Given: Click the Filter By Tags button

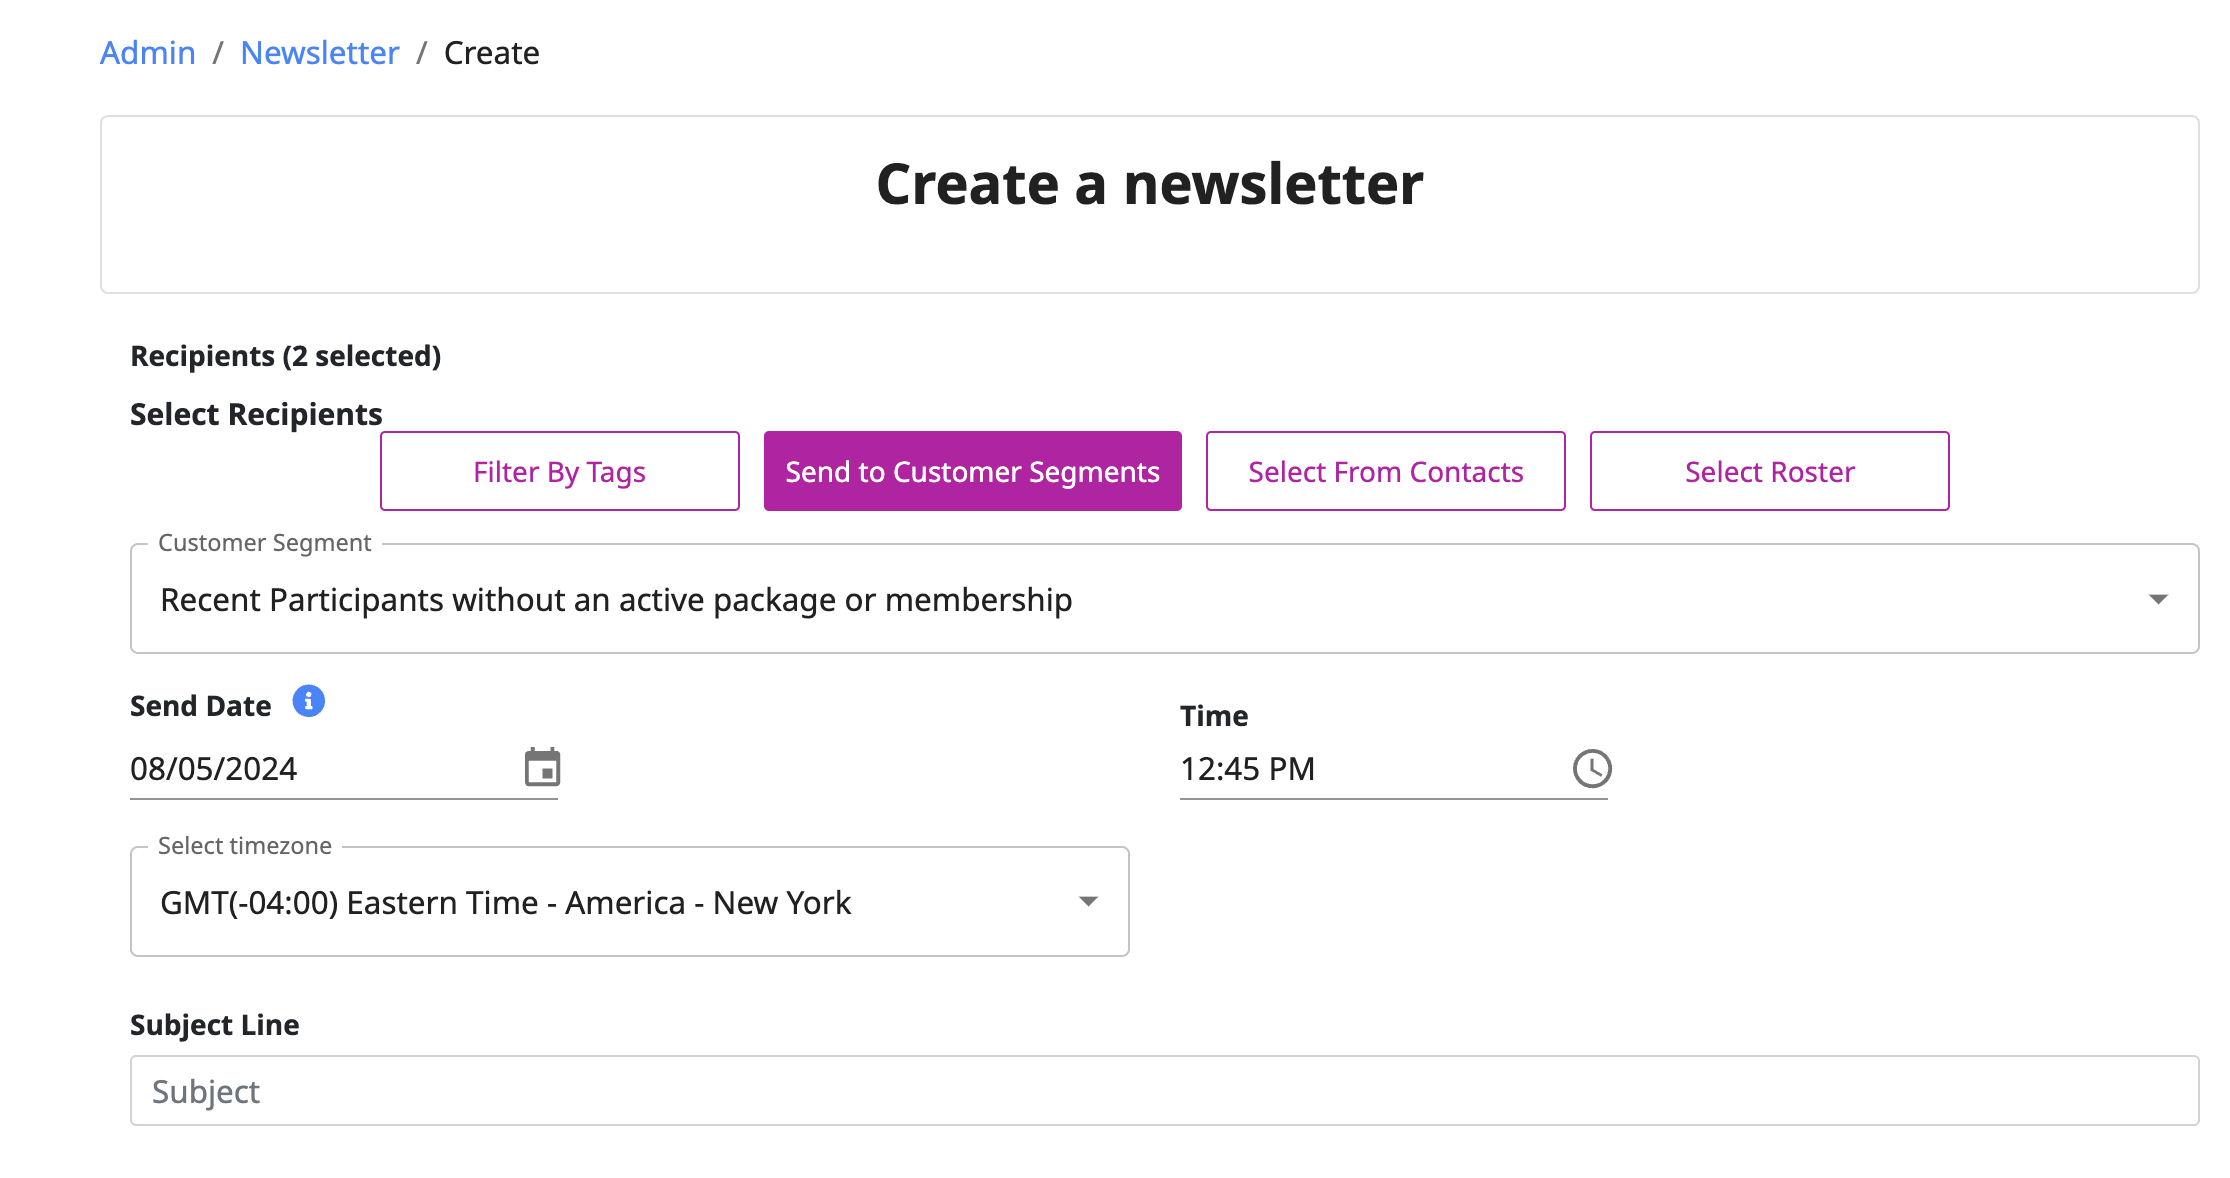Looking at the screenshot, I should point(560,471).
